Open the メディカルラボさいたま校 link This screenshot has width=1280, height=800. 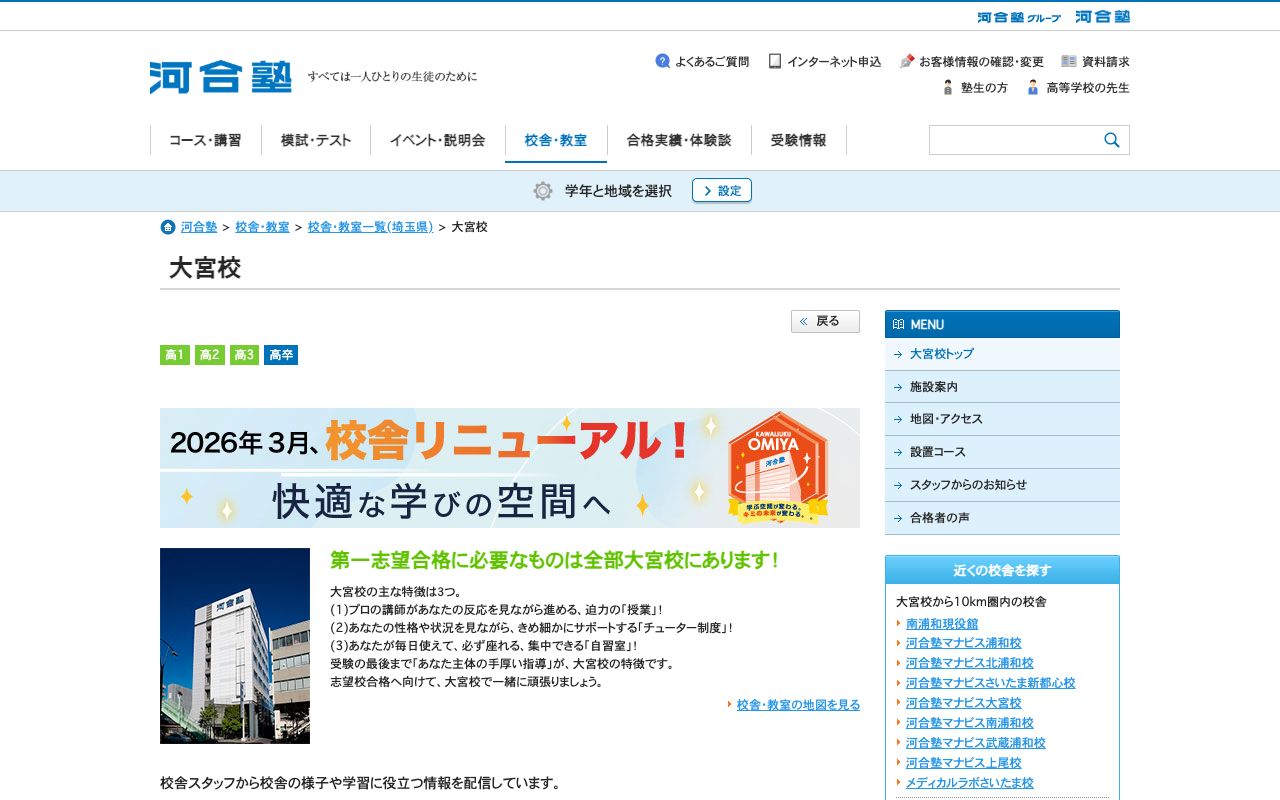click(x=970, y=783)
